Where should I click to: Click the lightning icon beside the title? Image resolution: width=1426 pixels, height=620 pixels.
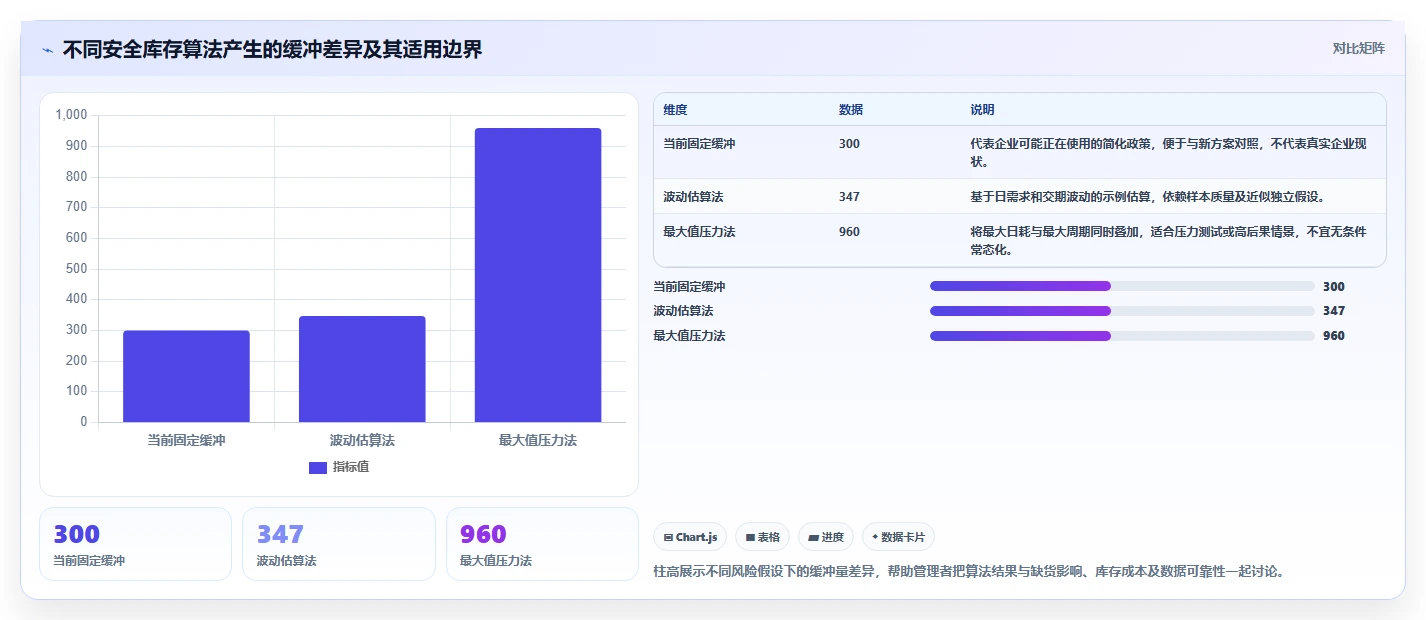(x=47, y=49)
